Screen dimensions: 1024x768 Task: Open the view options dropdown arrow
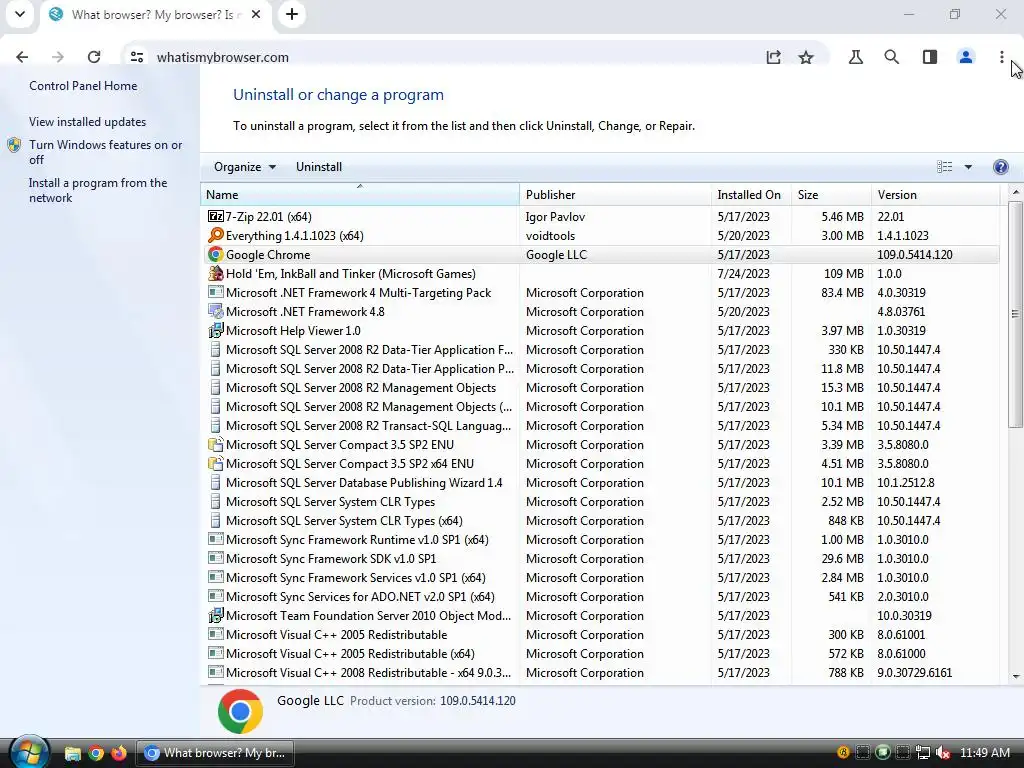[968, 167]
